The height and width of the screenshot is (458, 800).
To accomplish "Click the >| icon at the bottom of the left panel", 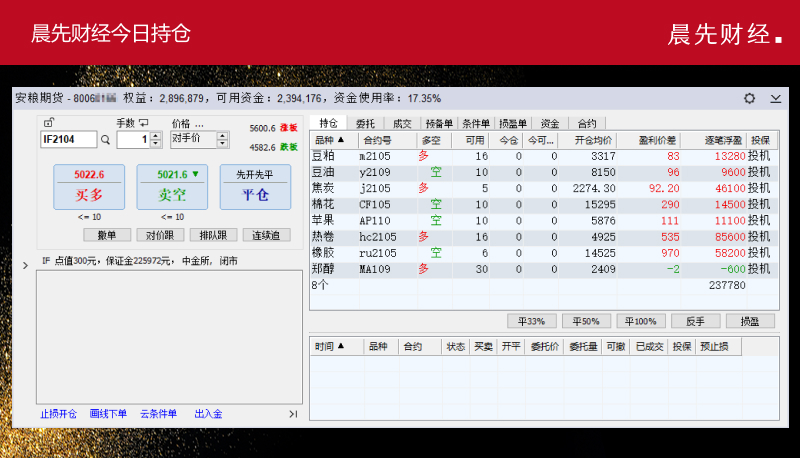I will [293, 414].
